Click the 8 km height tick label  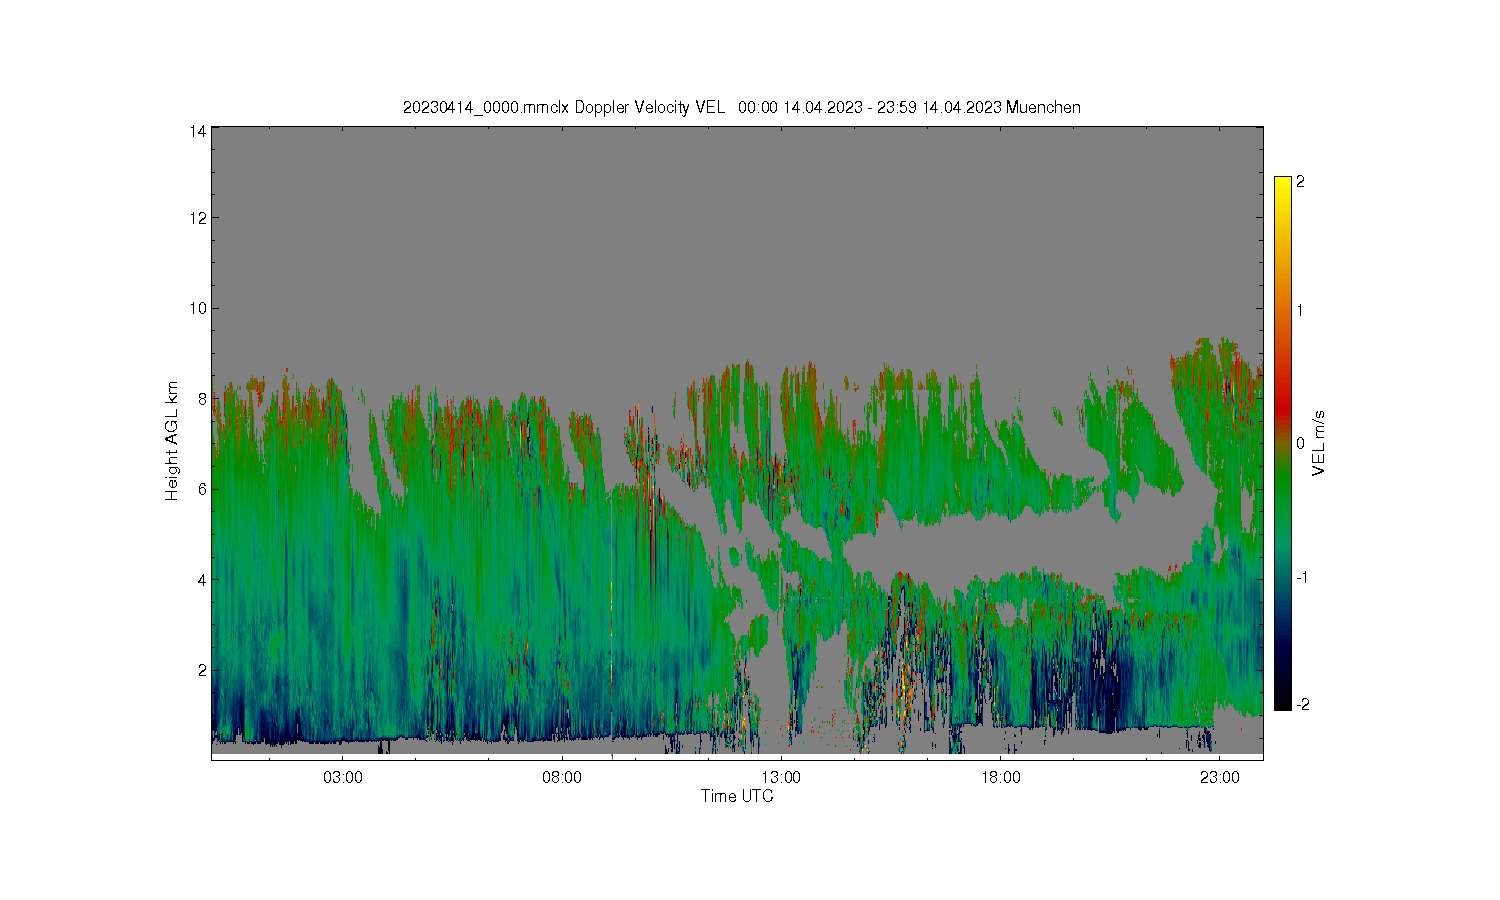pyautogui.click(x=202, y=398)
